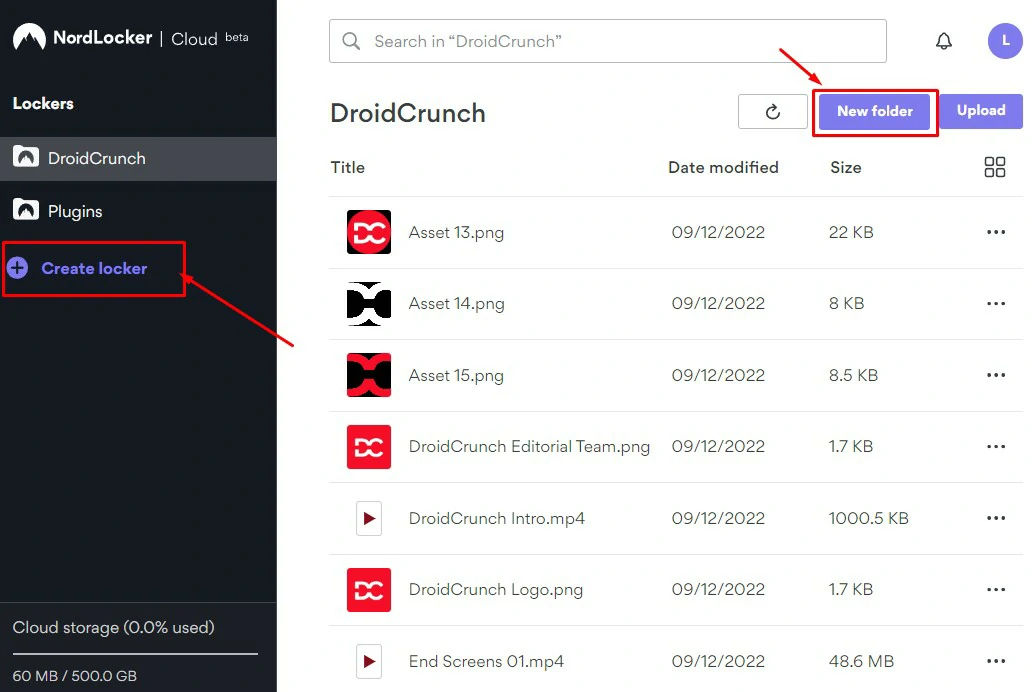Click the plus icon beside Create locker
The height and width of the screenshot is (692, 1036).
pos(18,268)
